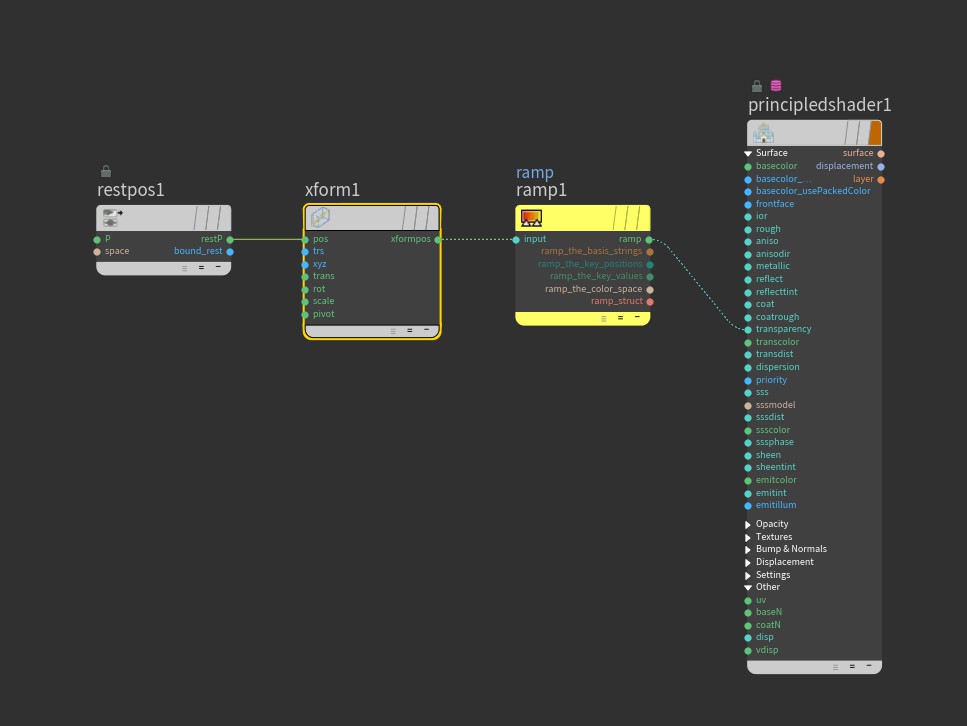Click the ramp output connector on ramp1
This screenshot has width=967, height=726.
(649, 239)
